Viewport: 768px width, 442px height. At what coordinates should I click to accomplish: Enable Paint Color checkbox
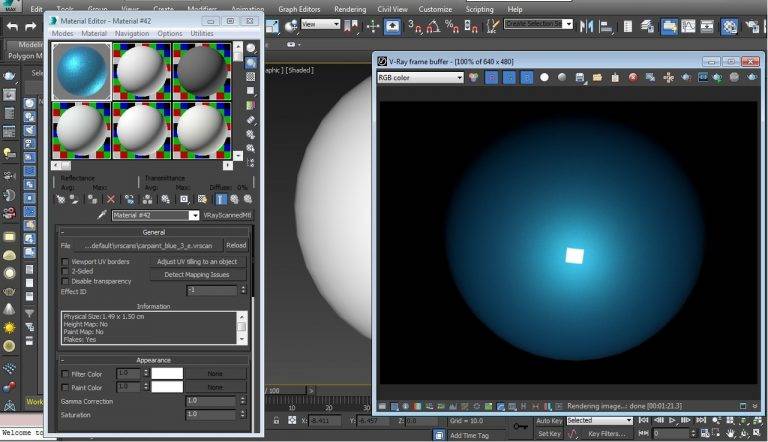[65, 388]
